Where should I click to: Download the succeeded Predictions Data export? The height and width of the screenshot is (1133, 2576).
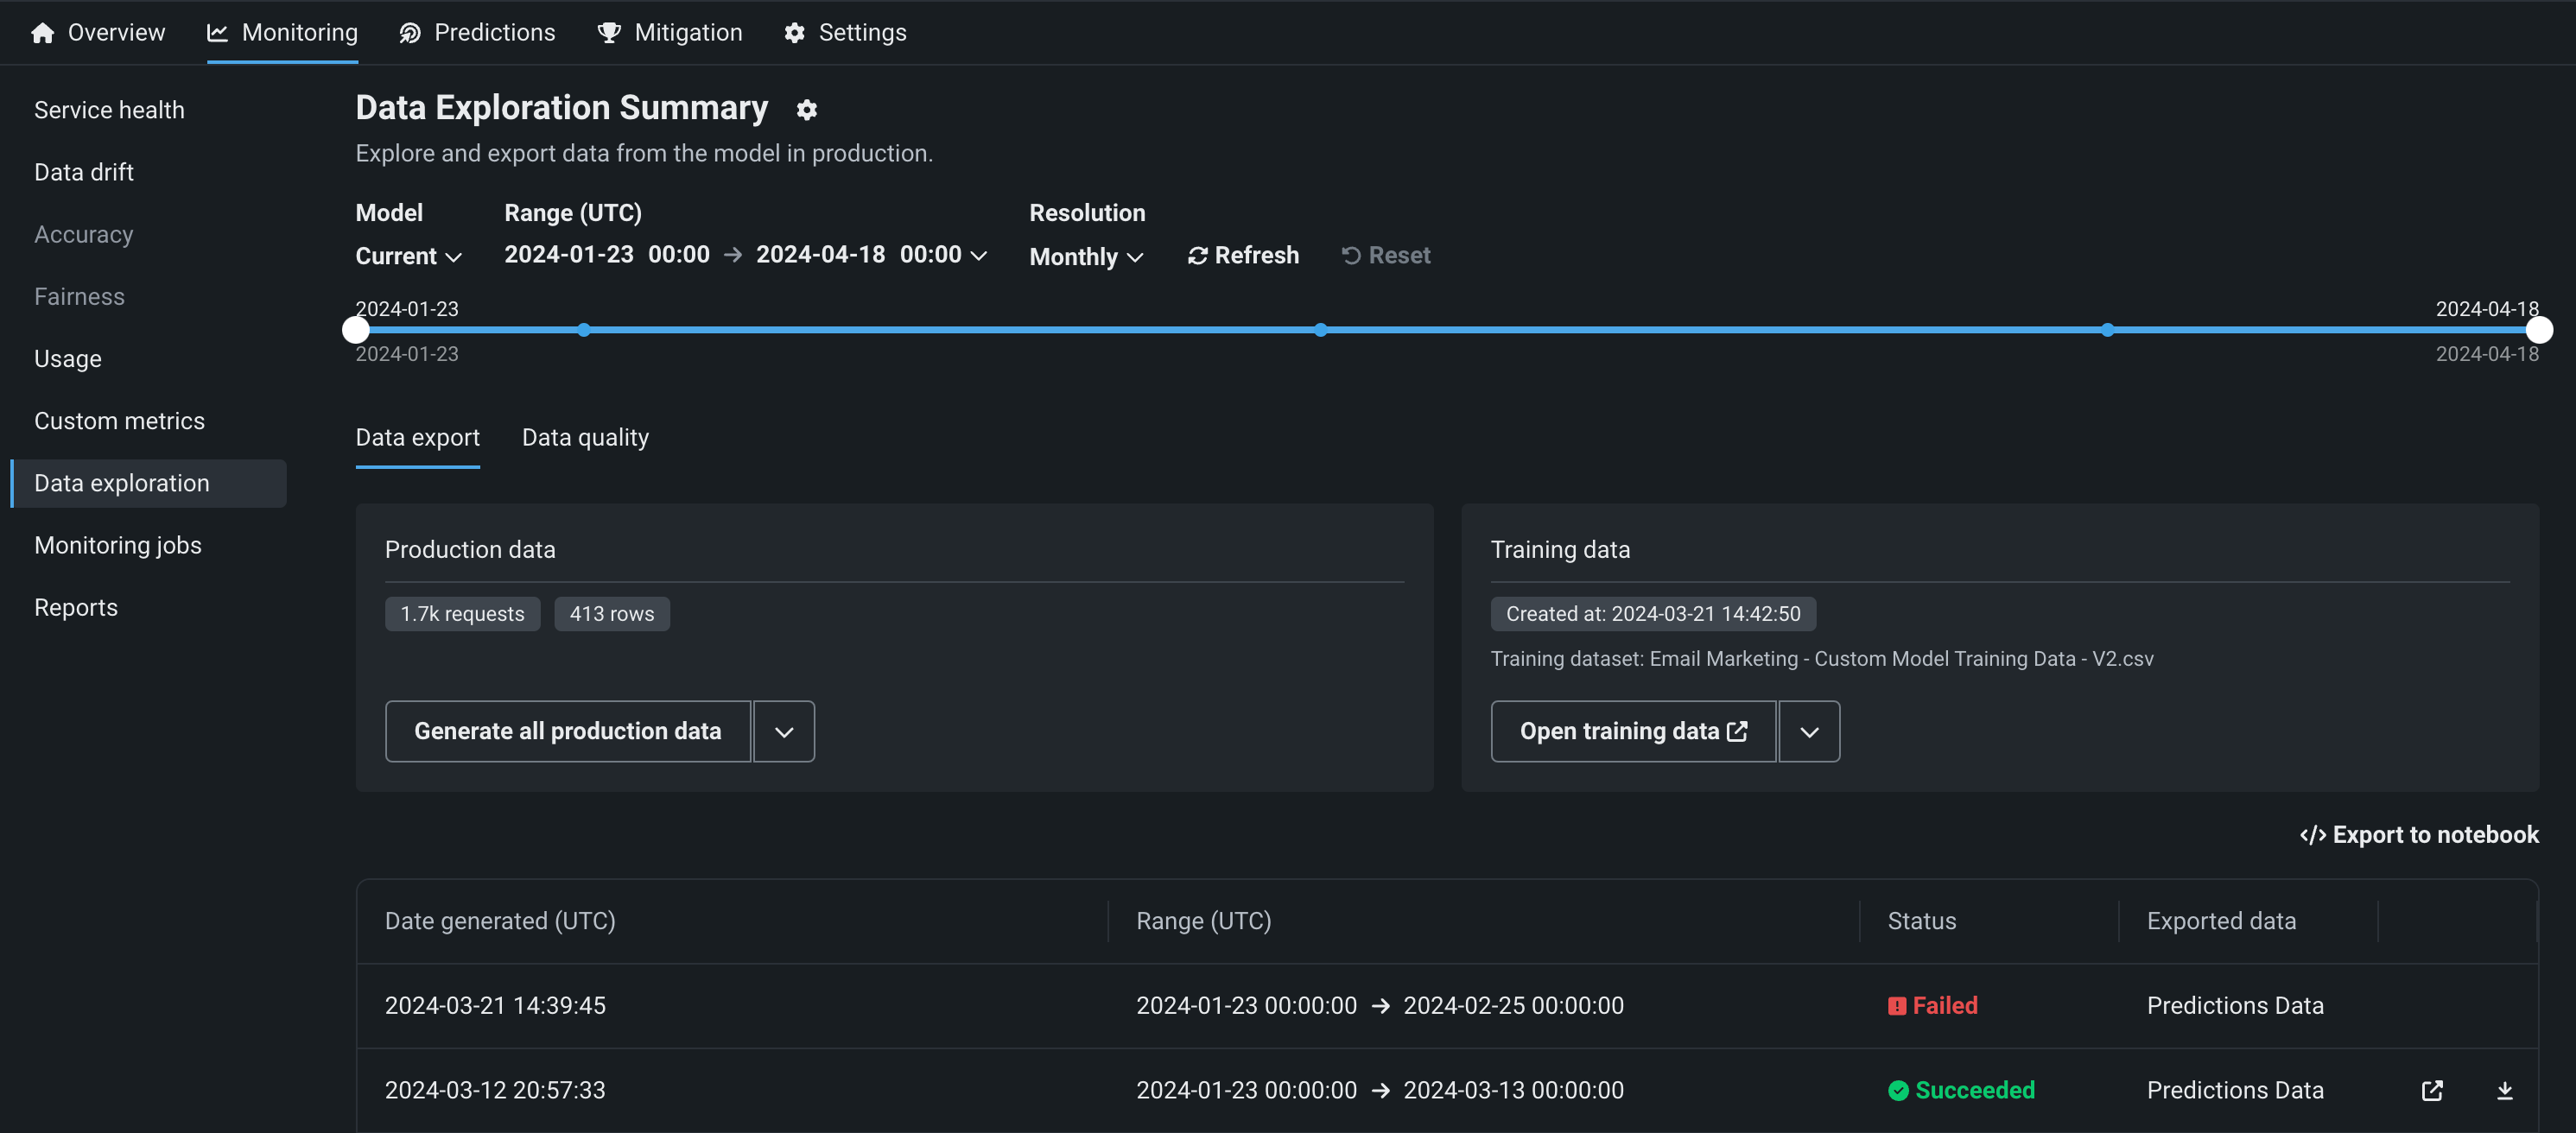[2504, 1090]
